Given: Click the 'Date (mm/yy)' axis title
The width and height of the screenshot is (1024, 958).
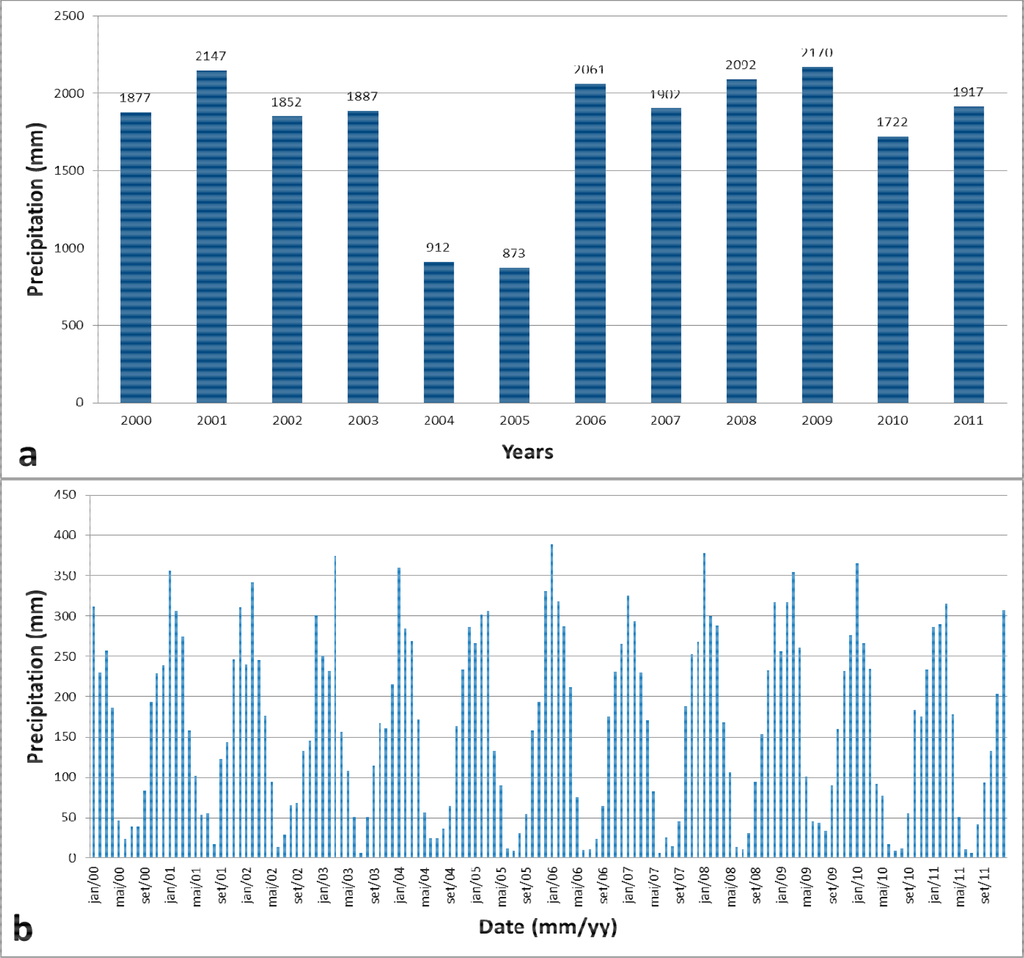Looking at the screenshot, I should (x=547, y=928).
